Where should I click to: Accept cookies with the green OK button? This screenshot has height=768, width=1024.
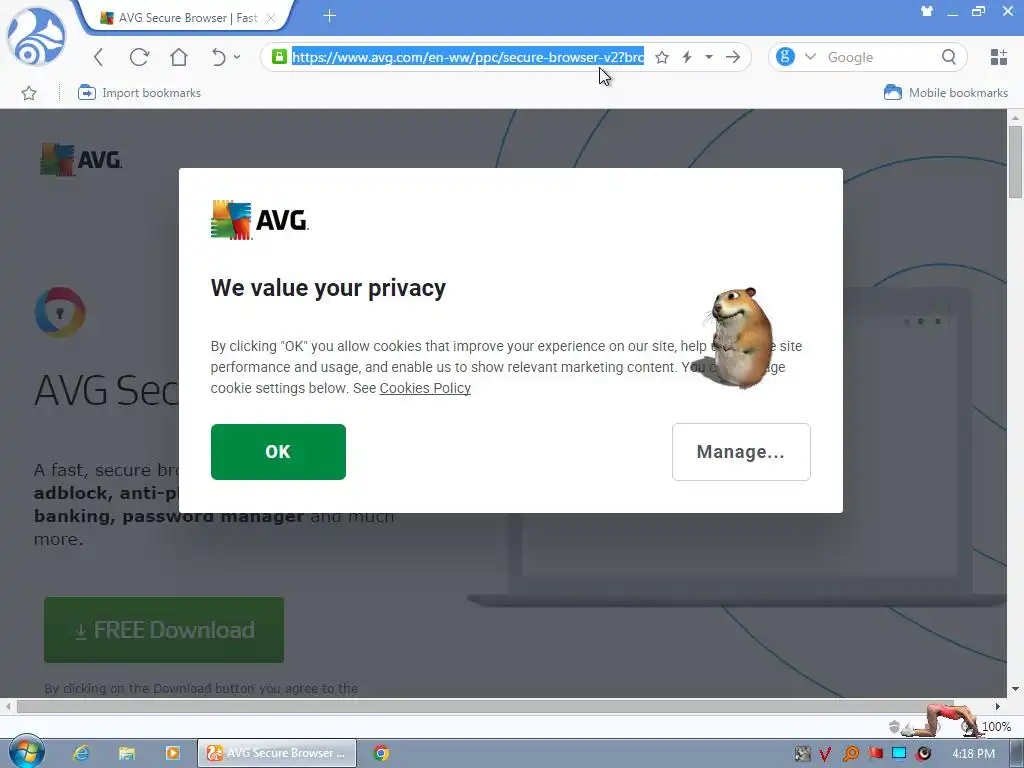click(278, 452)
